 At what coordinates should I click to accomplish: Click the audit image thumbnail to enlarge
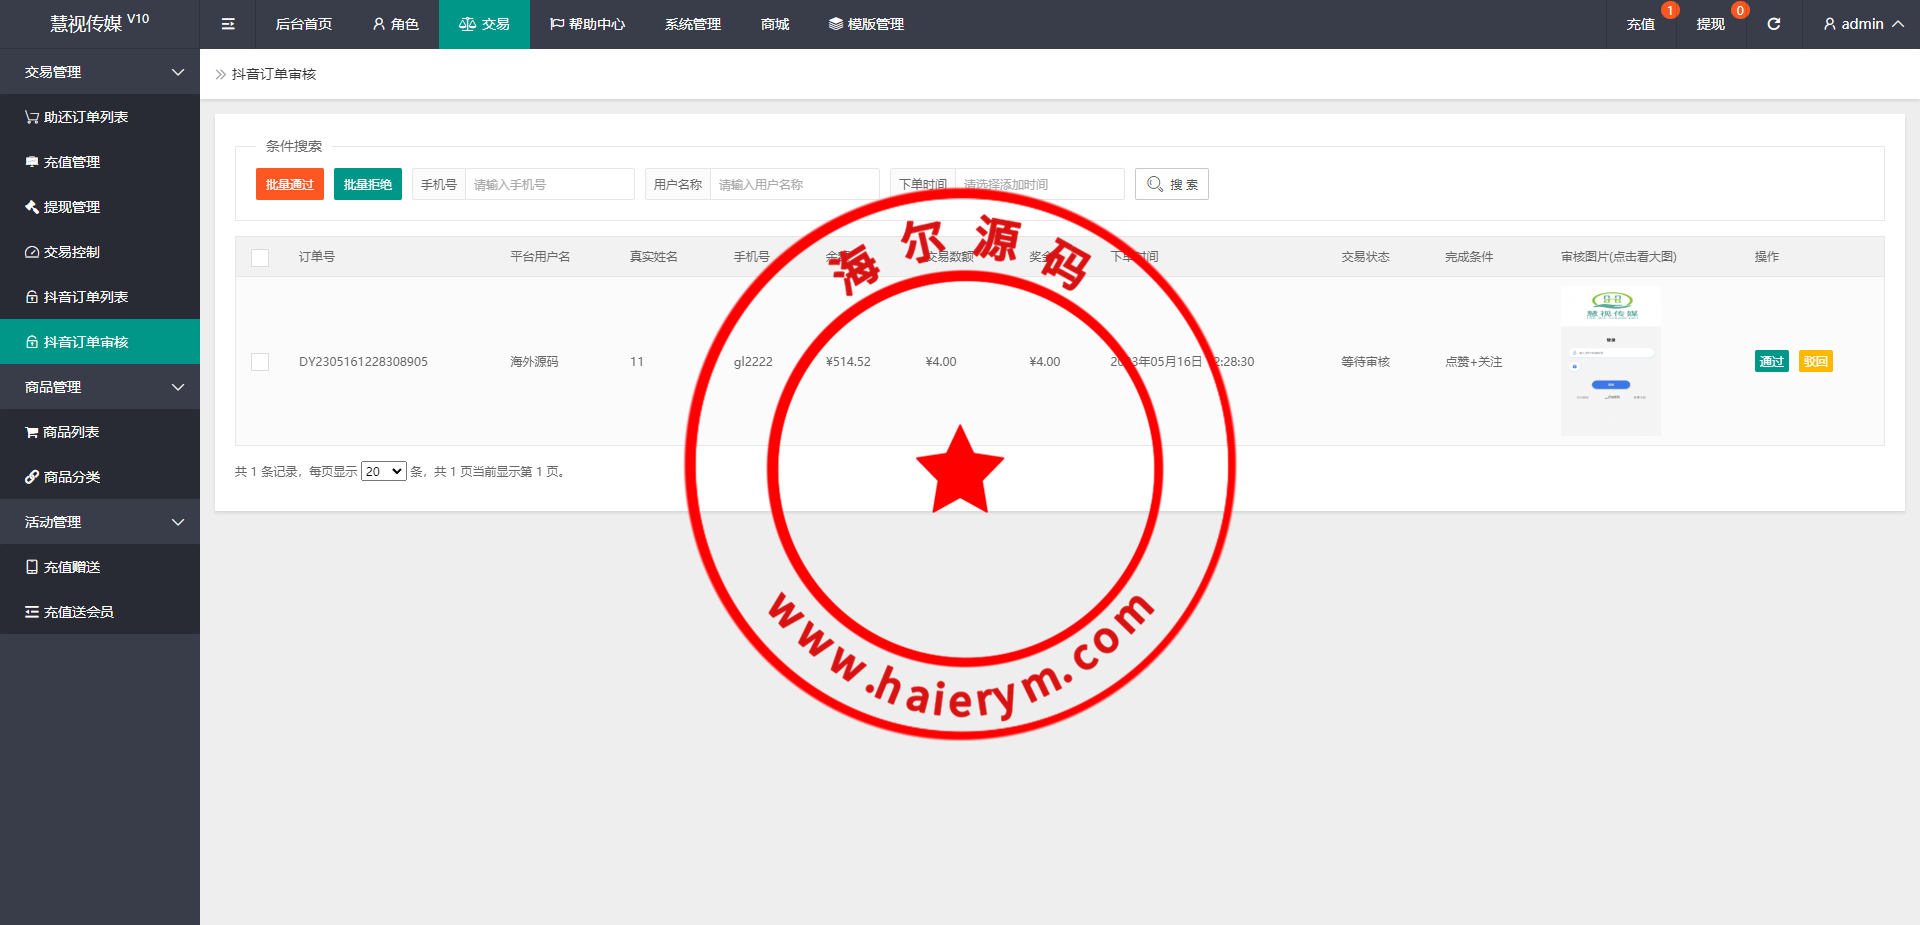click(1610, 361)
